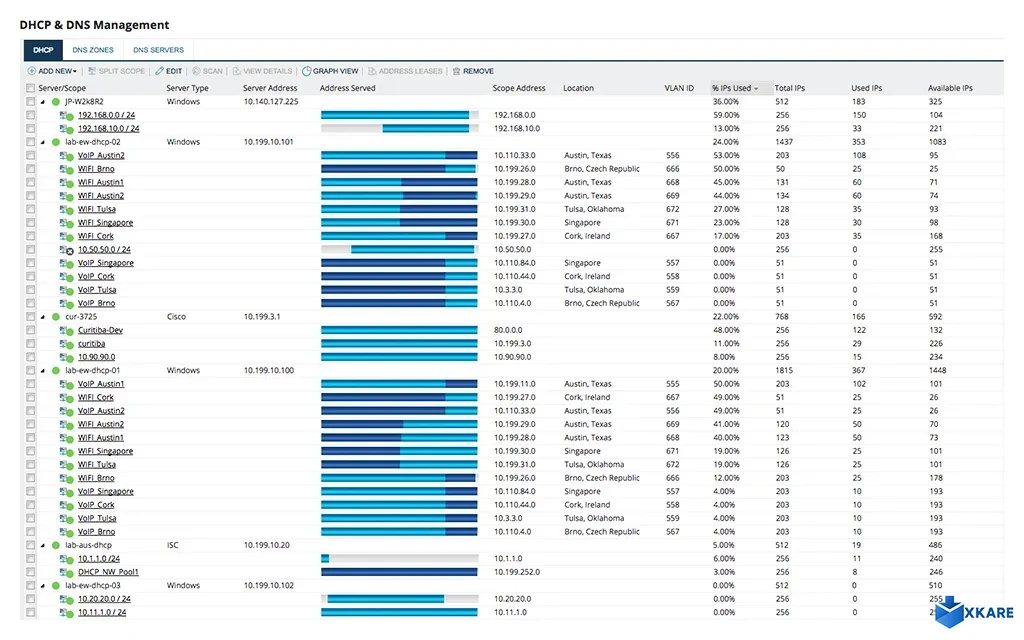Image resolution: width=1024 pixels, height=640 pixels.
Task: Check the lab-aus-dhcp server row checkbox
Action: click(x=30, y=545)
